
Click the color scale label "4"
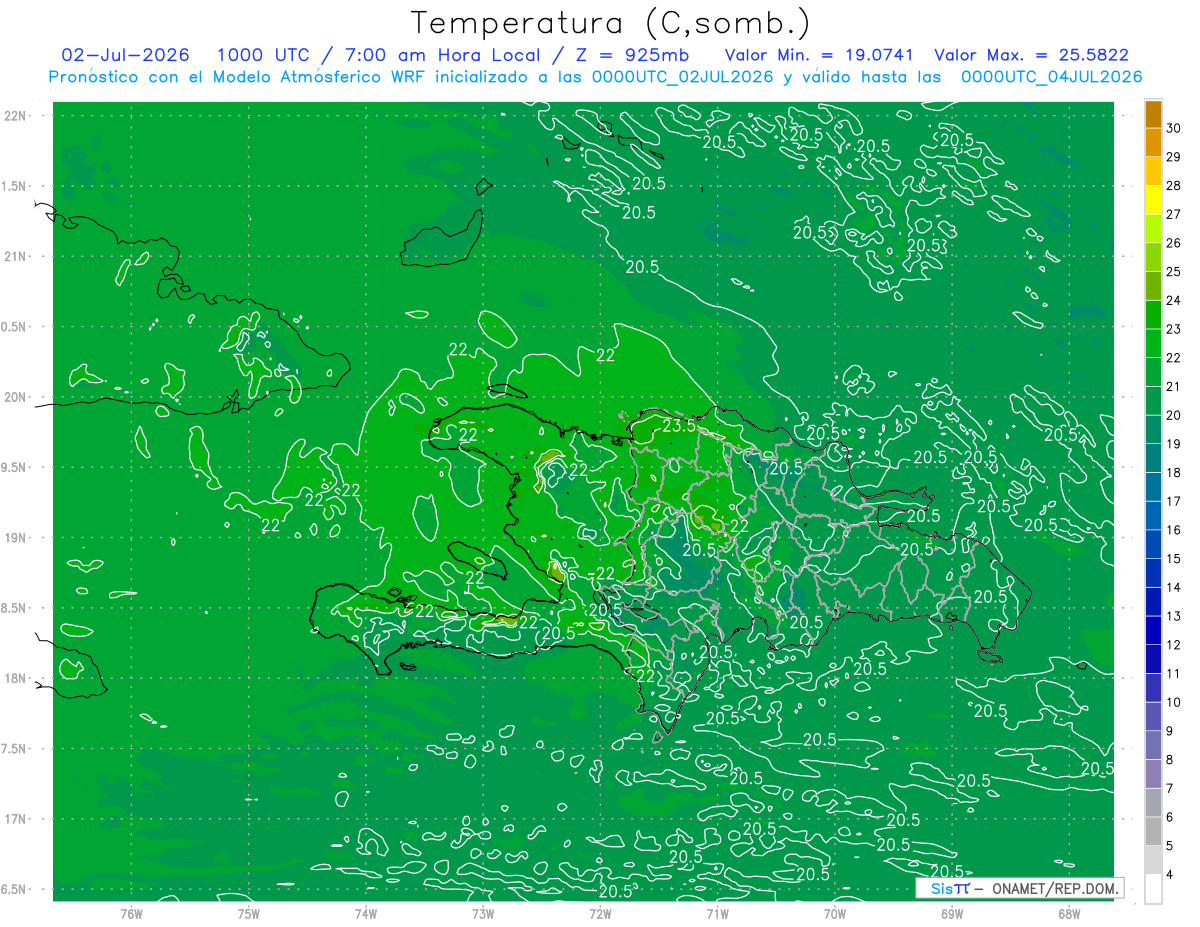(1170, 875)
